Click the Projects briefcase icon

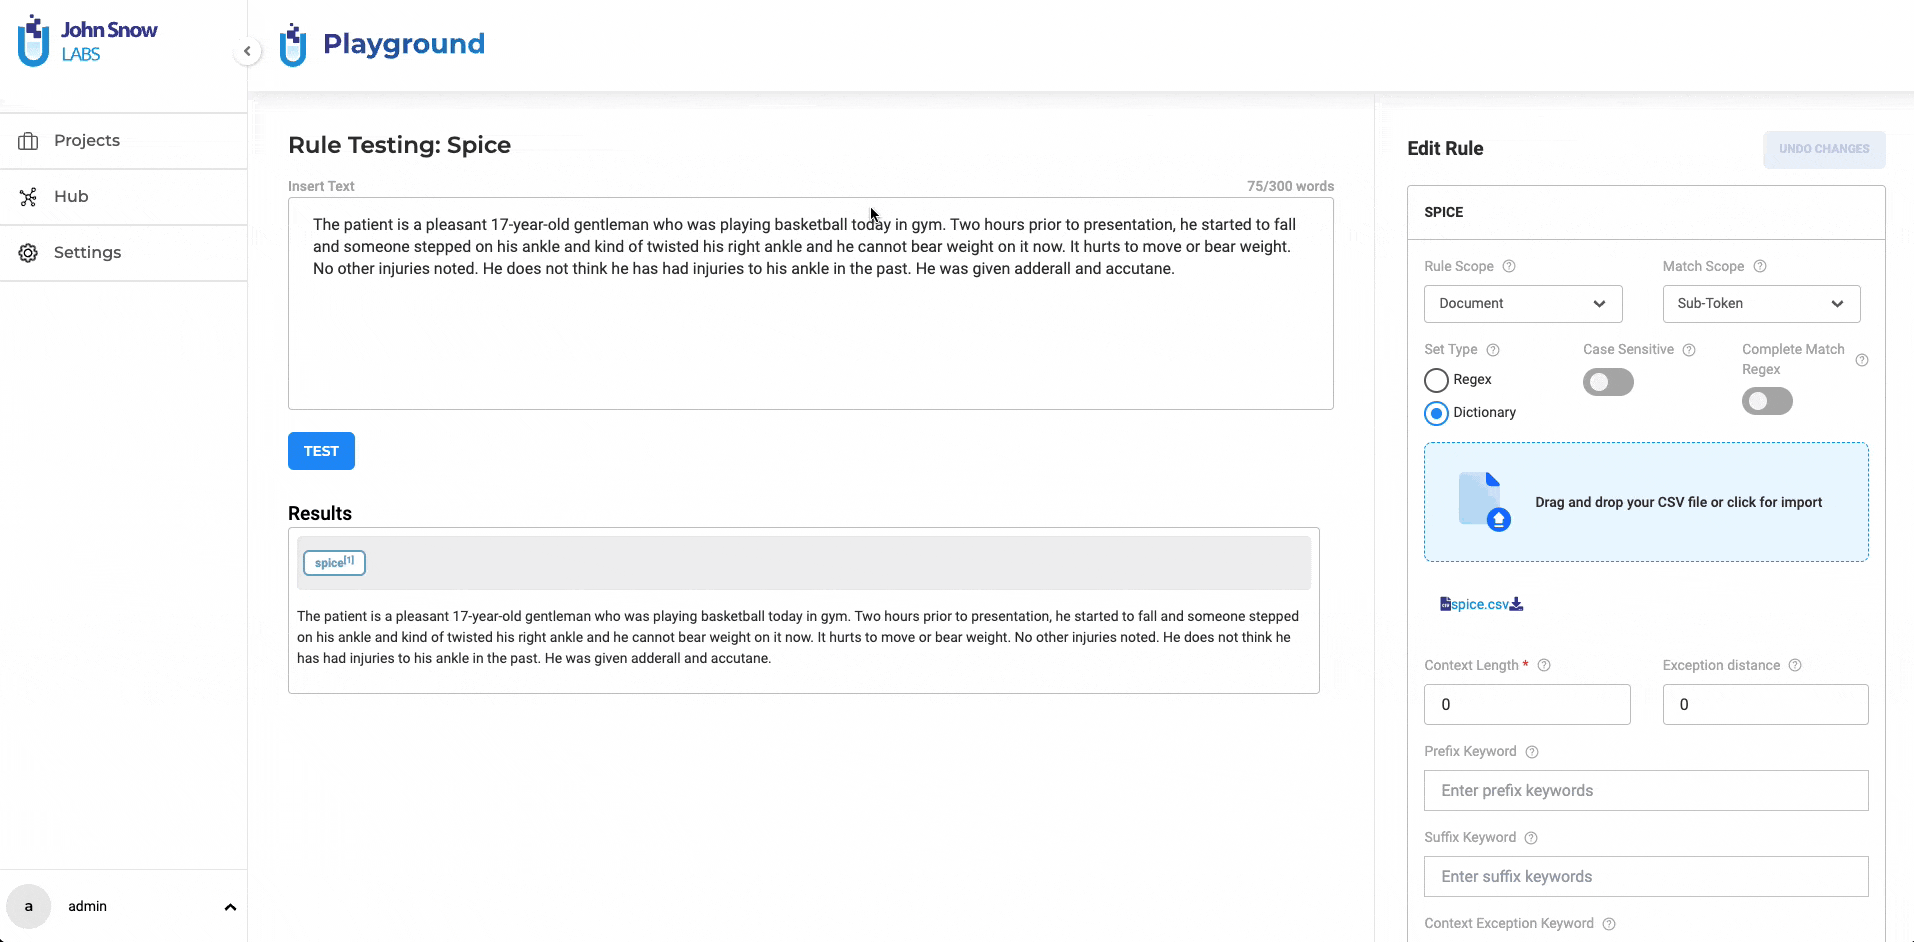click(x=28, y=141)
